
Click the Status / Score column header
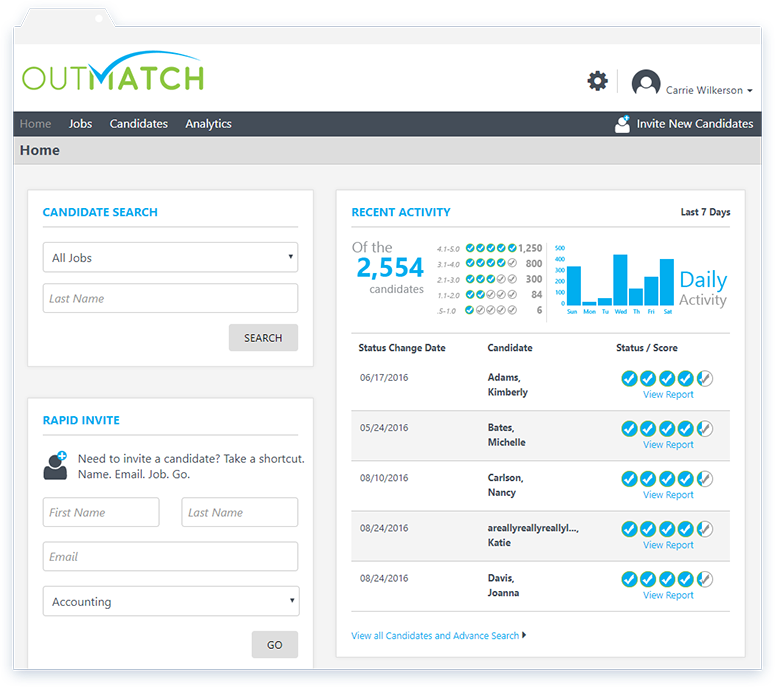(x=646, y=347)
